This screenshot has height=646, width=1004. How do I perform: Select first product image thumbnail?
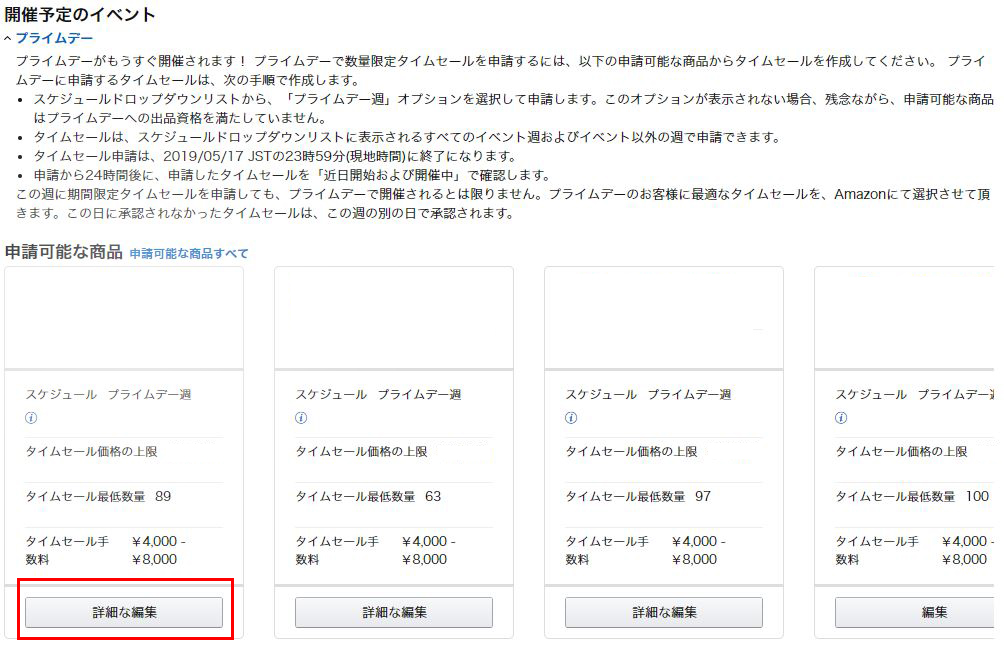[124, 318]
